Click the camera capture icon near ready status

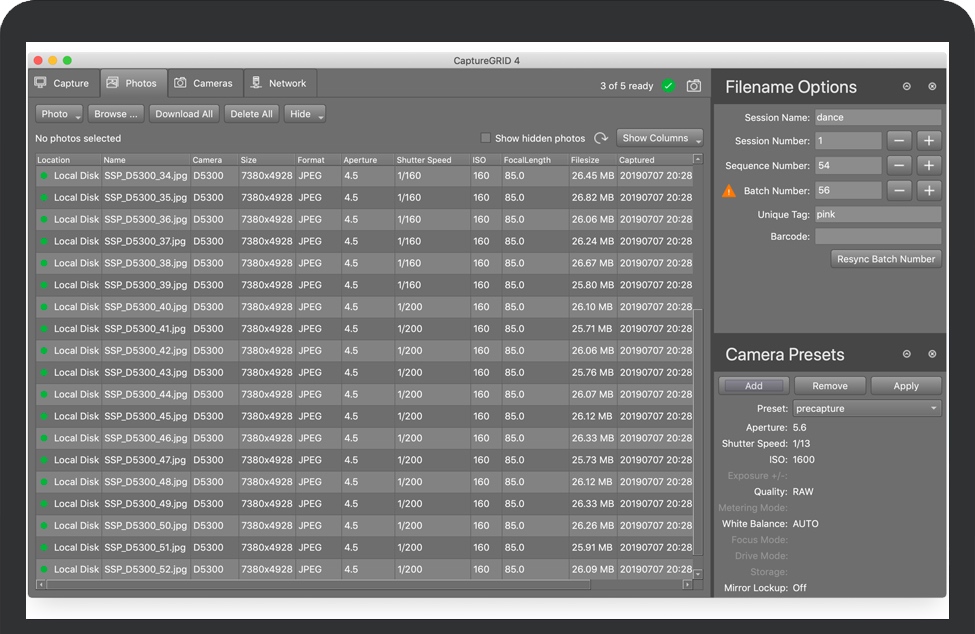click(x=694, y=86)
